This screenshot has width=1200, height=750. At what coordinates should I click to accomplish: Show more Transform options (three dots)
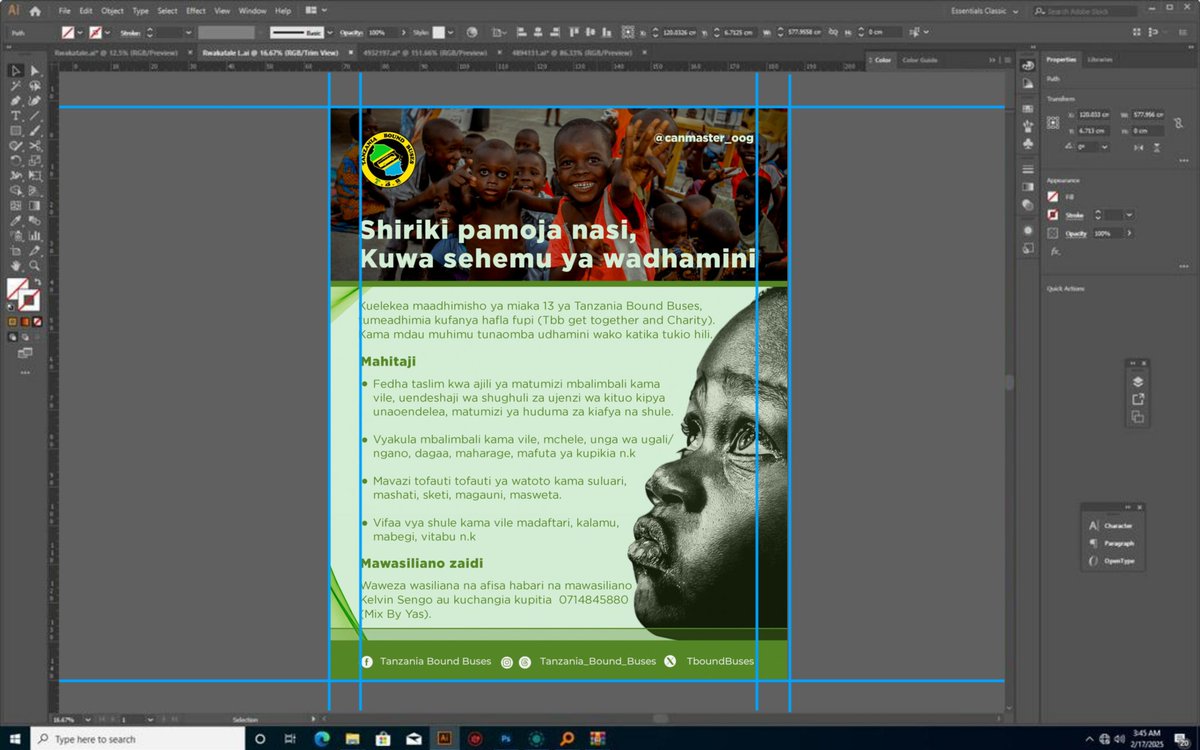(1184, 160)
